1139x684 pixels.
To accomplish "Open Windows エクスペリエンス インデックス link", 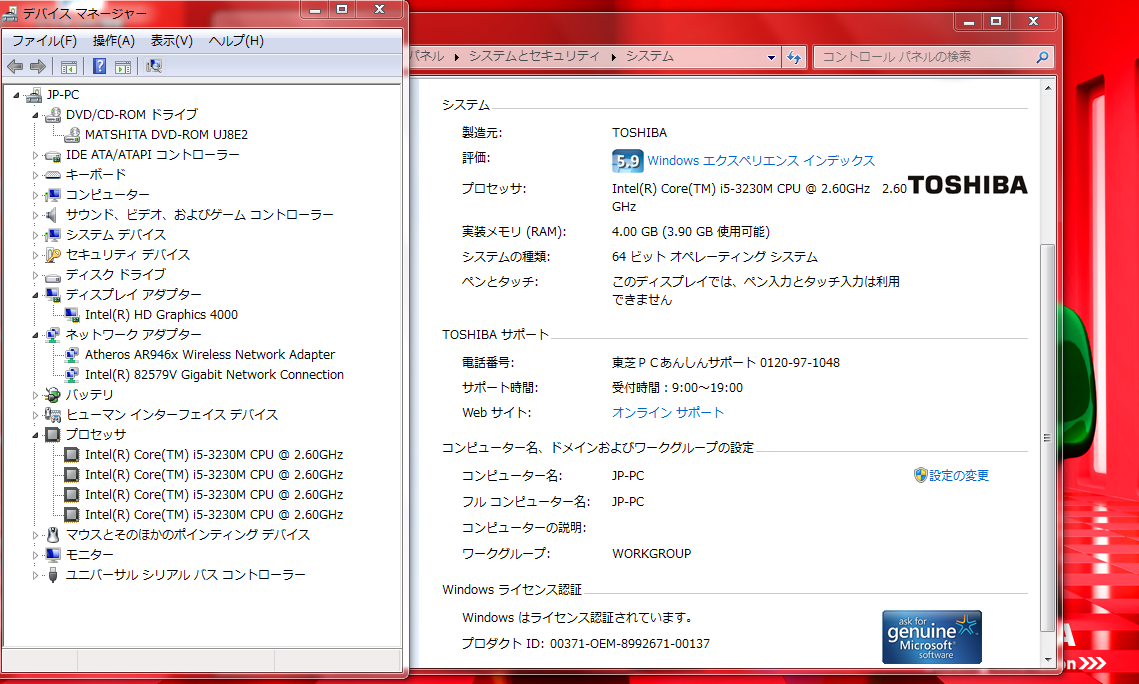I will 761,160.
